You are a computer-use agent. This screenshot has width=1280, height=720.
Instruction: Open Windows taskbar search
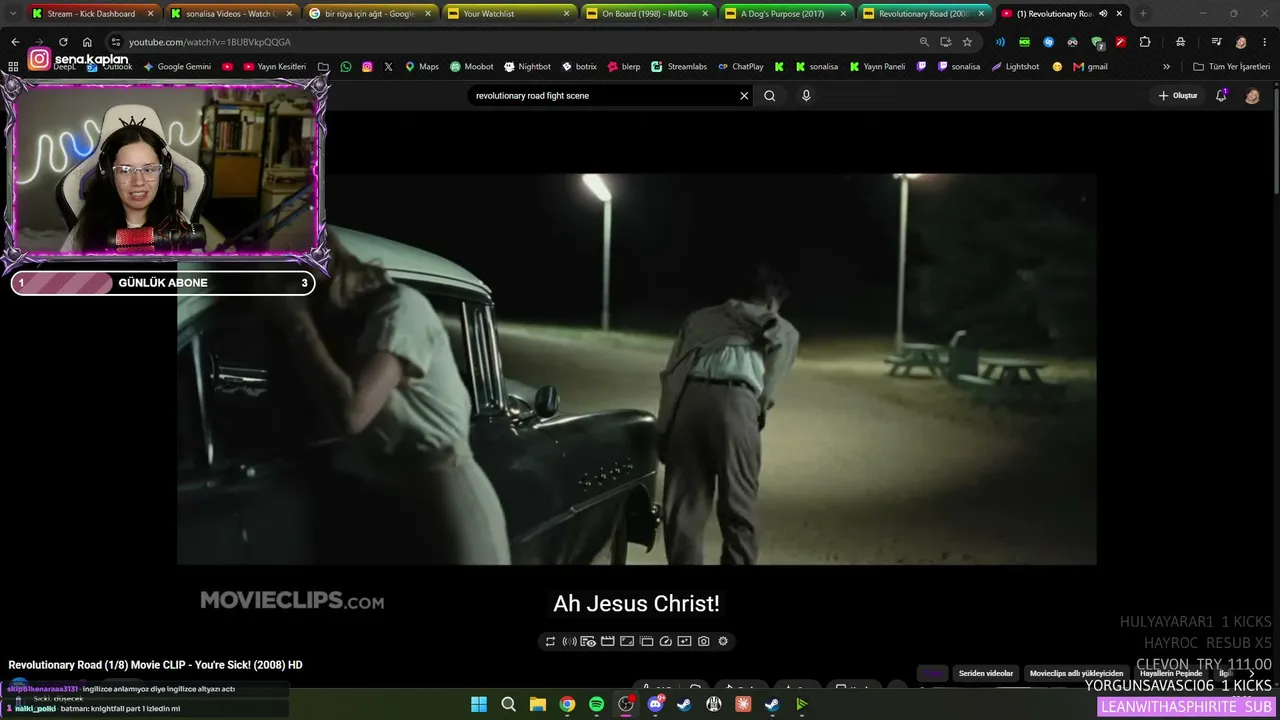coord(508,704)
